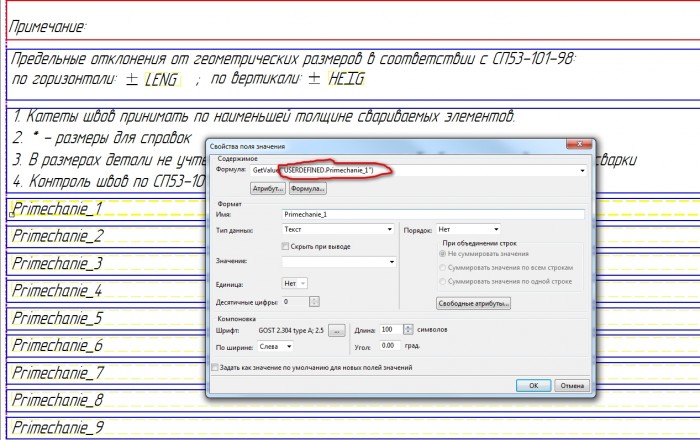This screenshot has width=700, height=440.
Task: Select Суммировать значения по всем строкам
Action: click(442, 267)
